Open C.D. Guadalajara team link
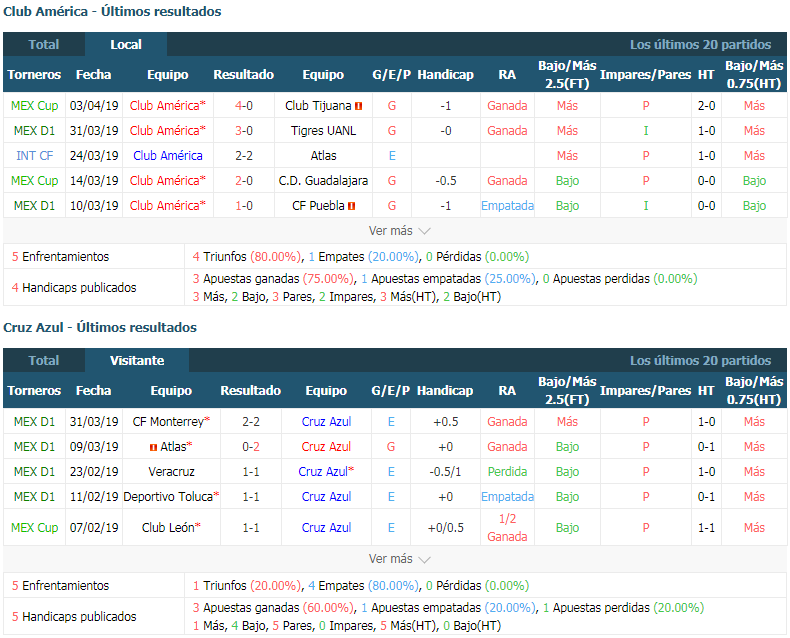This screenshot has width=790, height=638. coord(323,180)
